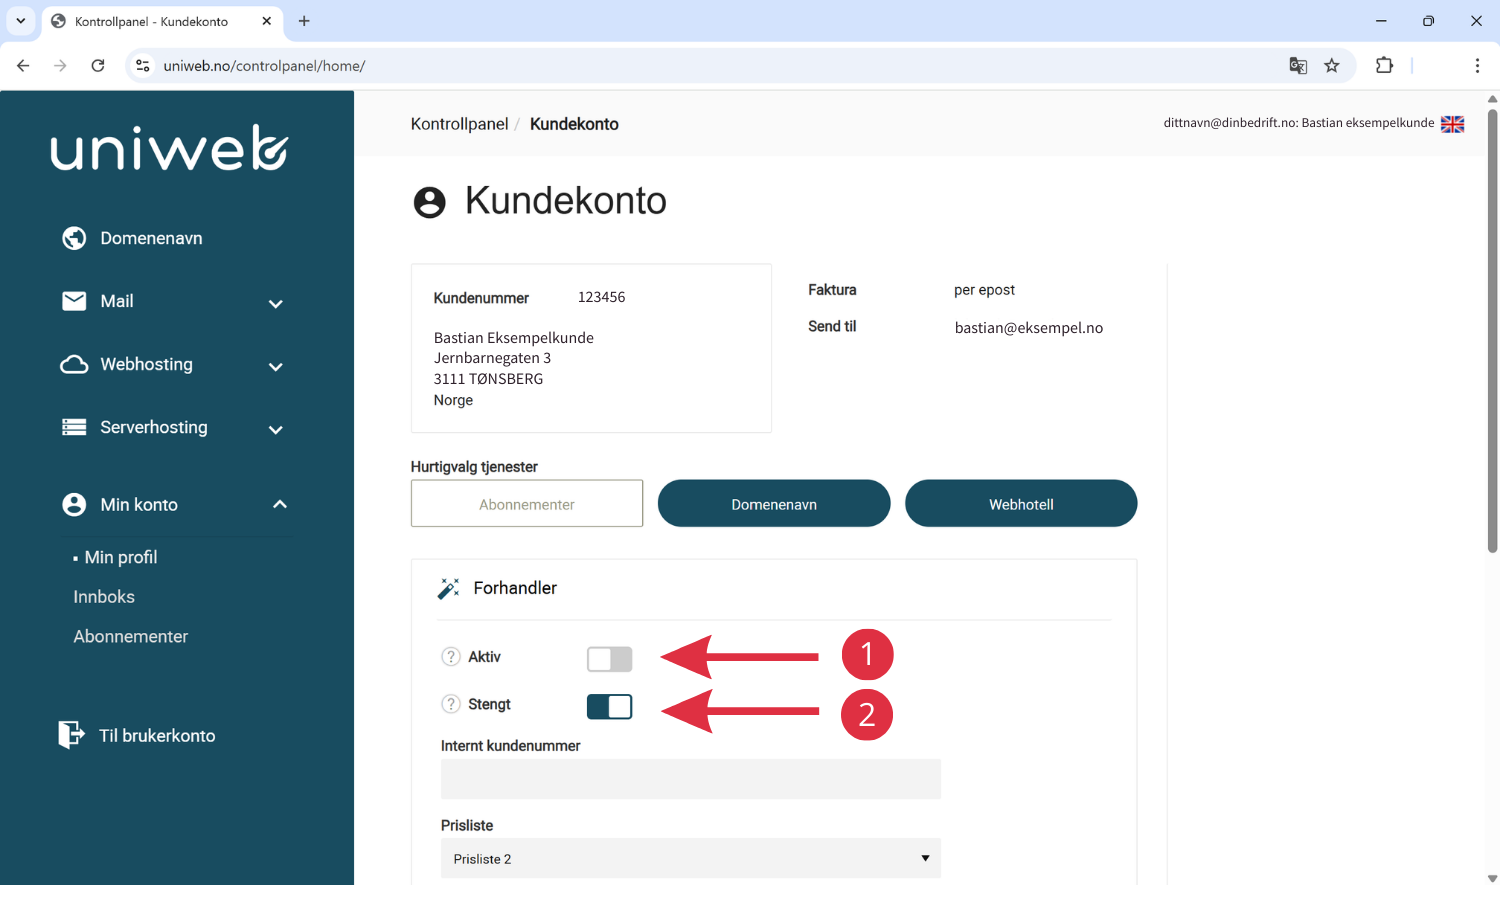The height and width of the screenshot is (900, 1500).
Task: Click the Til brukerkonto exit icon
Action: pos(71,735)
